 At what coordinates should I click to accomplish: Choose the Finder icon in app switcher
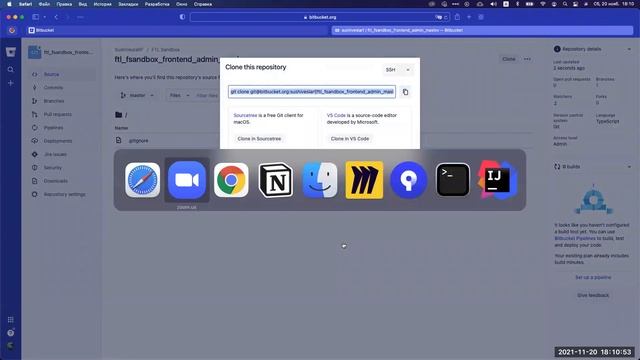[x=320, y=180]
